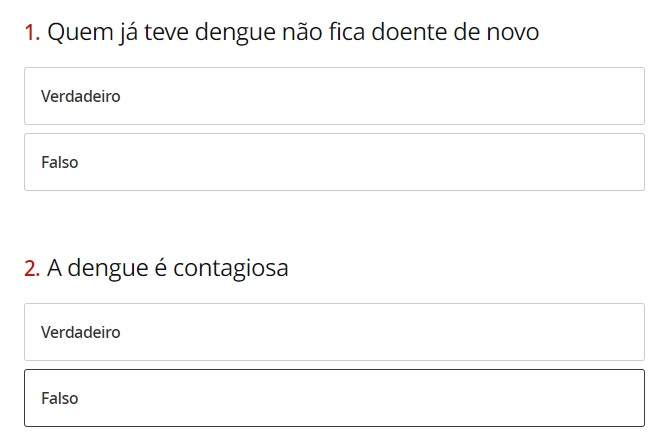Image resolution: width=651 pixels, height=434 pixels.
Task: Mark first statement as false
Action: tap(334, 162)
